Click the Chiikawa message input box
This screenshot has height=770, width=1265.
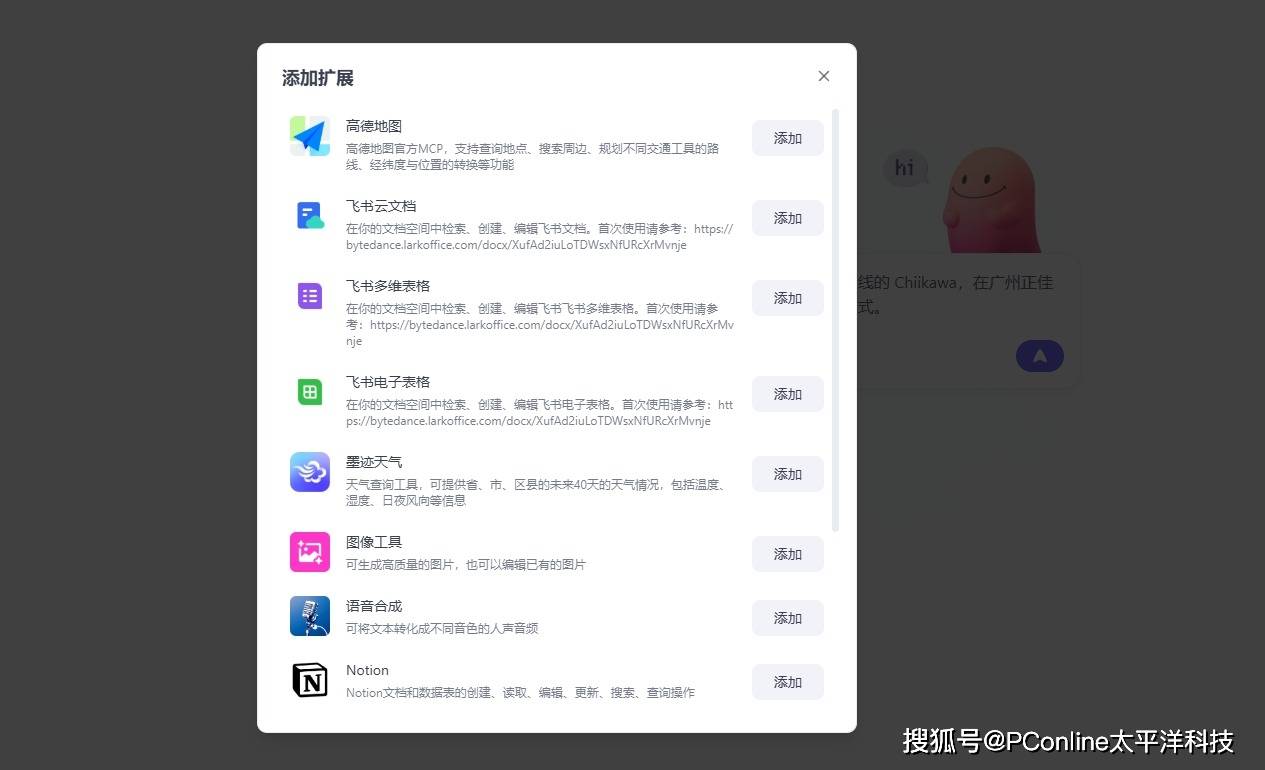click(x=968, y=320)
